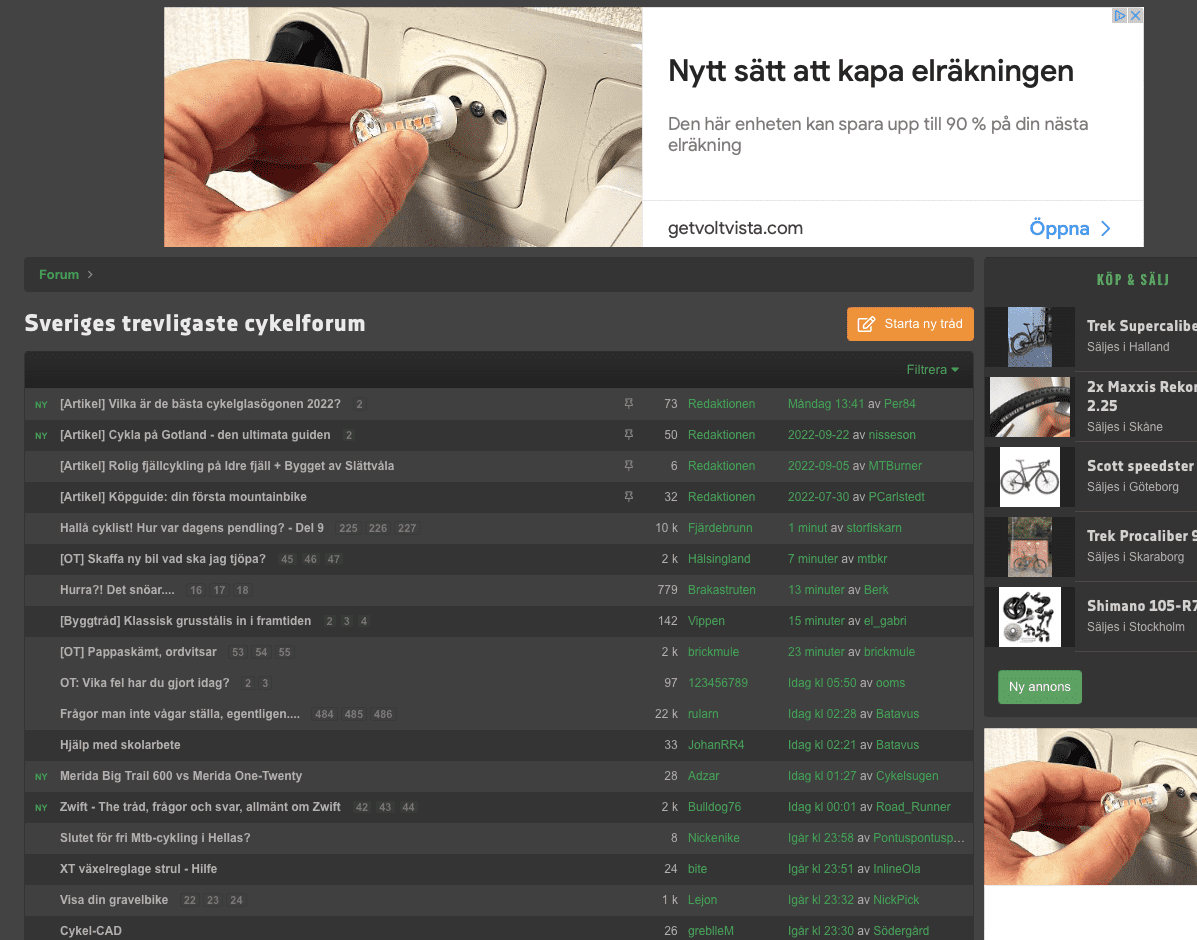Click the green Ny annons button

coord(1039,687)
